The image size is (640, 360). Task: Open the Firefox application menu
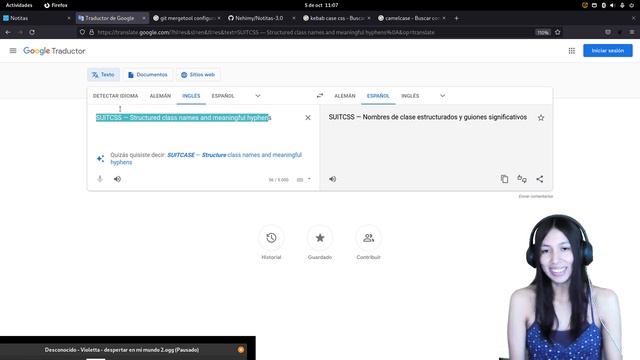pyautogui.click(x=631, y=32)
